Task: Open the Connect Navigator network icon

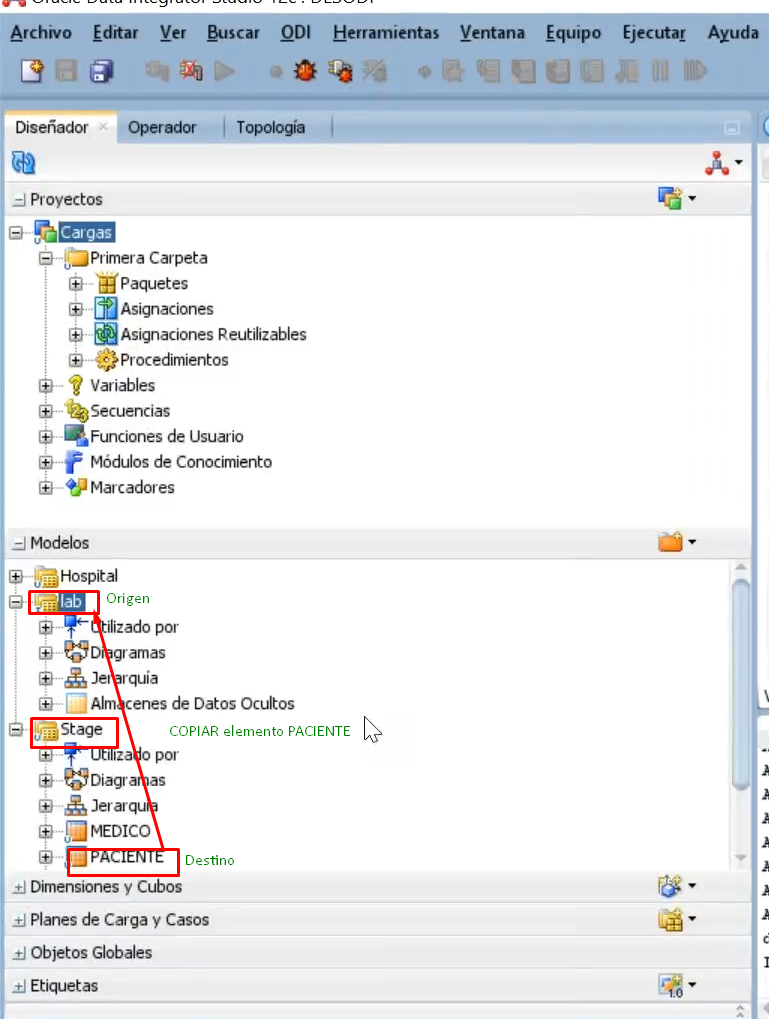Action: (x=717, y=162)
